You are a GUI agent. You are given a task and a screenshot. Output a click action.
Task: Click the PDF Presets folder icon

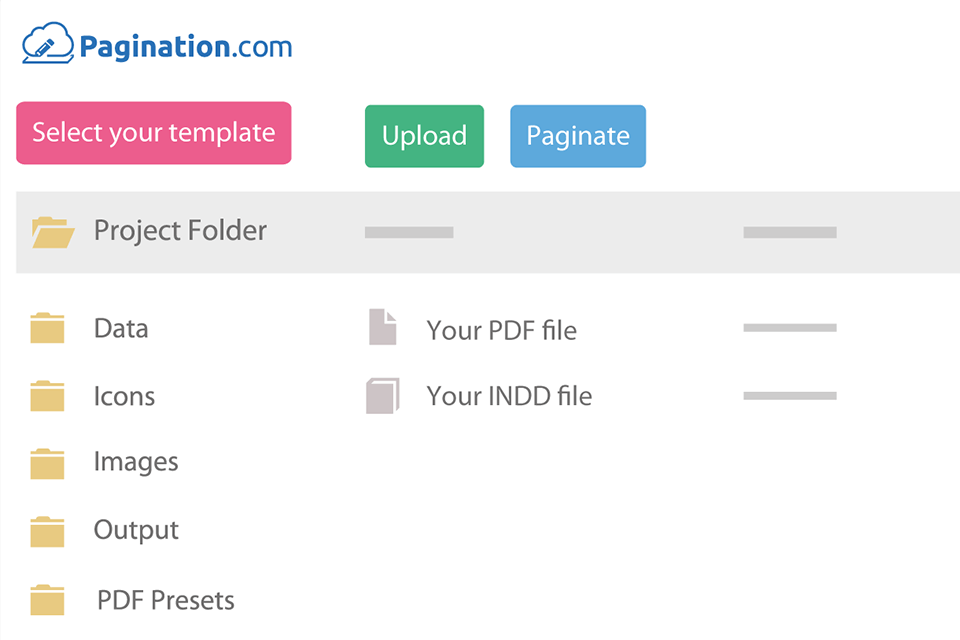pyautogui.click(x=47, y=600)
